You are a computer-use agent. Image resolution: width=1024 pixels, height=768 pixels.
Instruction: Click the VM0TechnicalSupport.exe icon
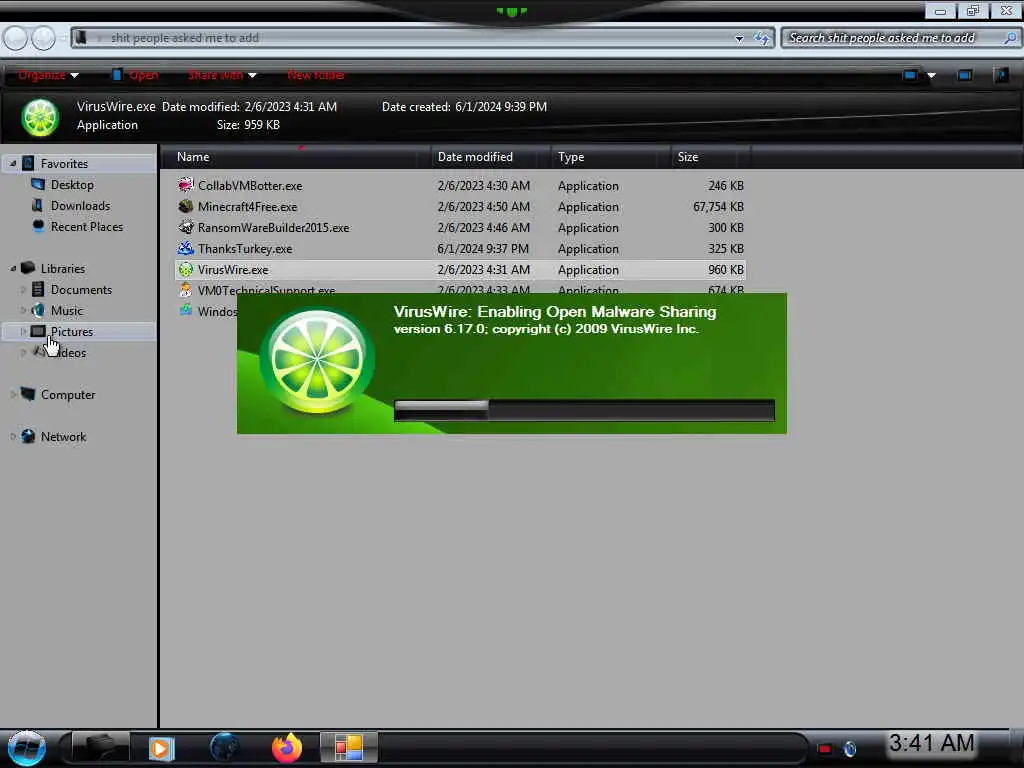click(x=185, y=290)
